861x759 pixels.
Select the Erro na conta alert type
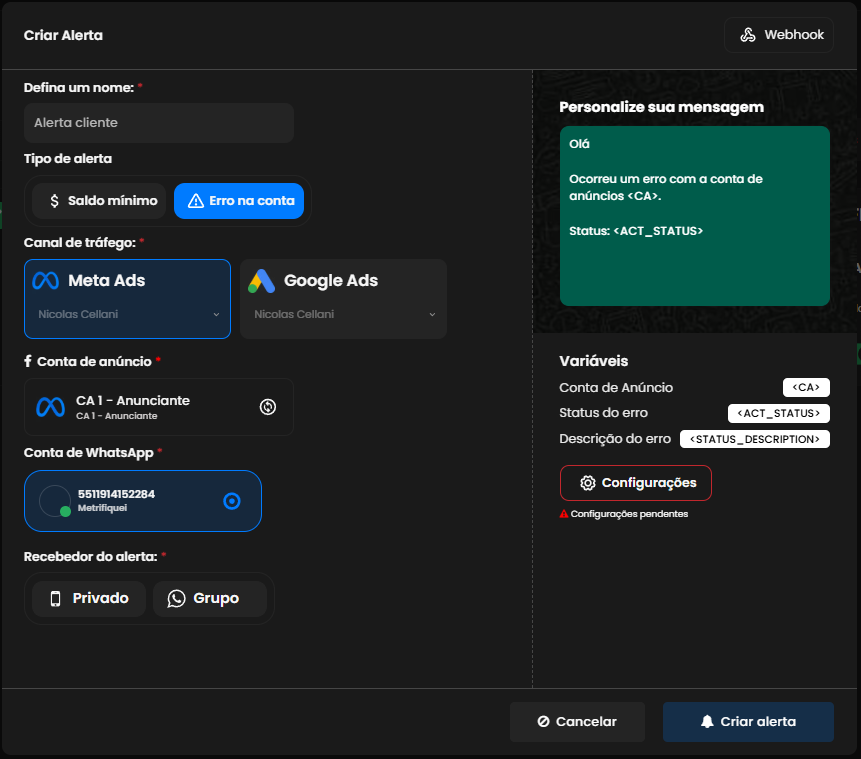pyautogui.click(x=240, y=201)
